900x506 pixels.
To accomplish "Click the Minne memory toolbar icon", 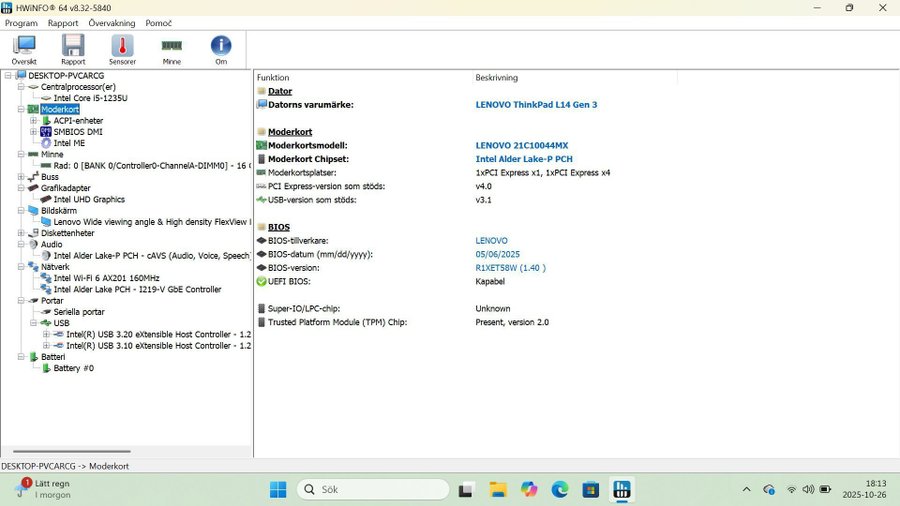I will tap(172, 49).
